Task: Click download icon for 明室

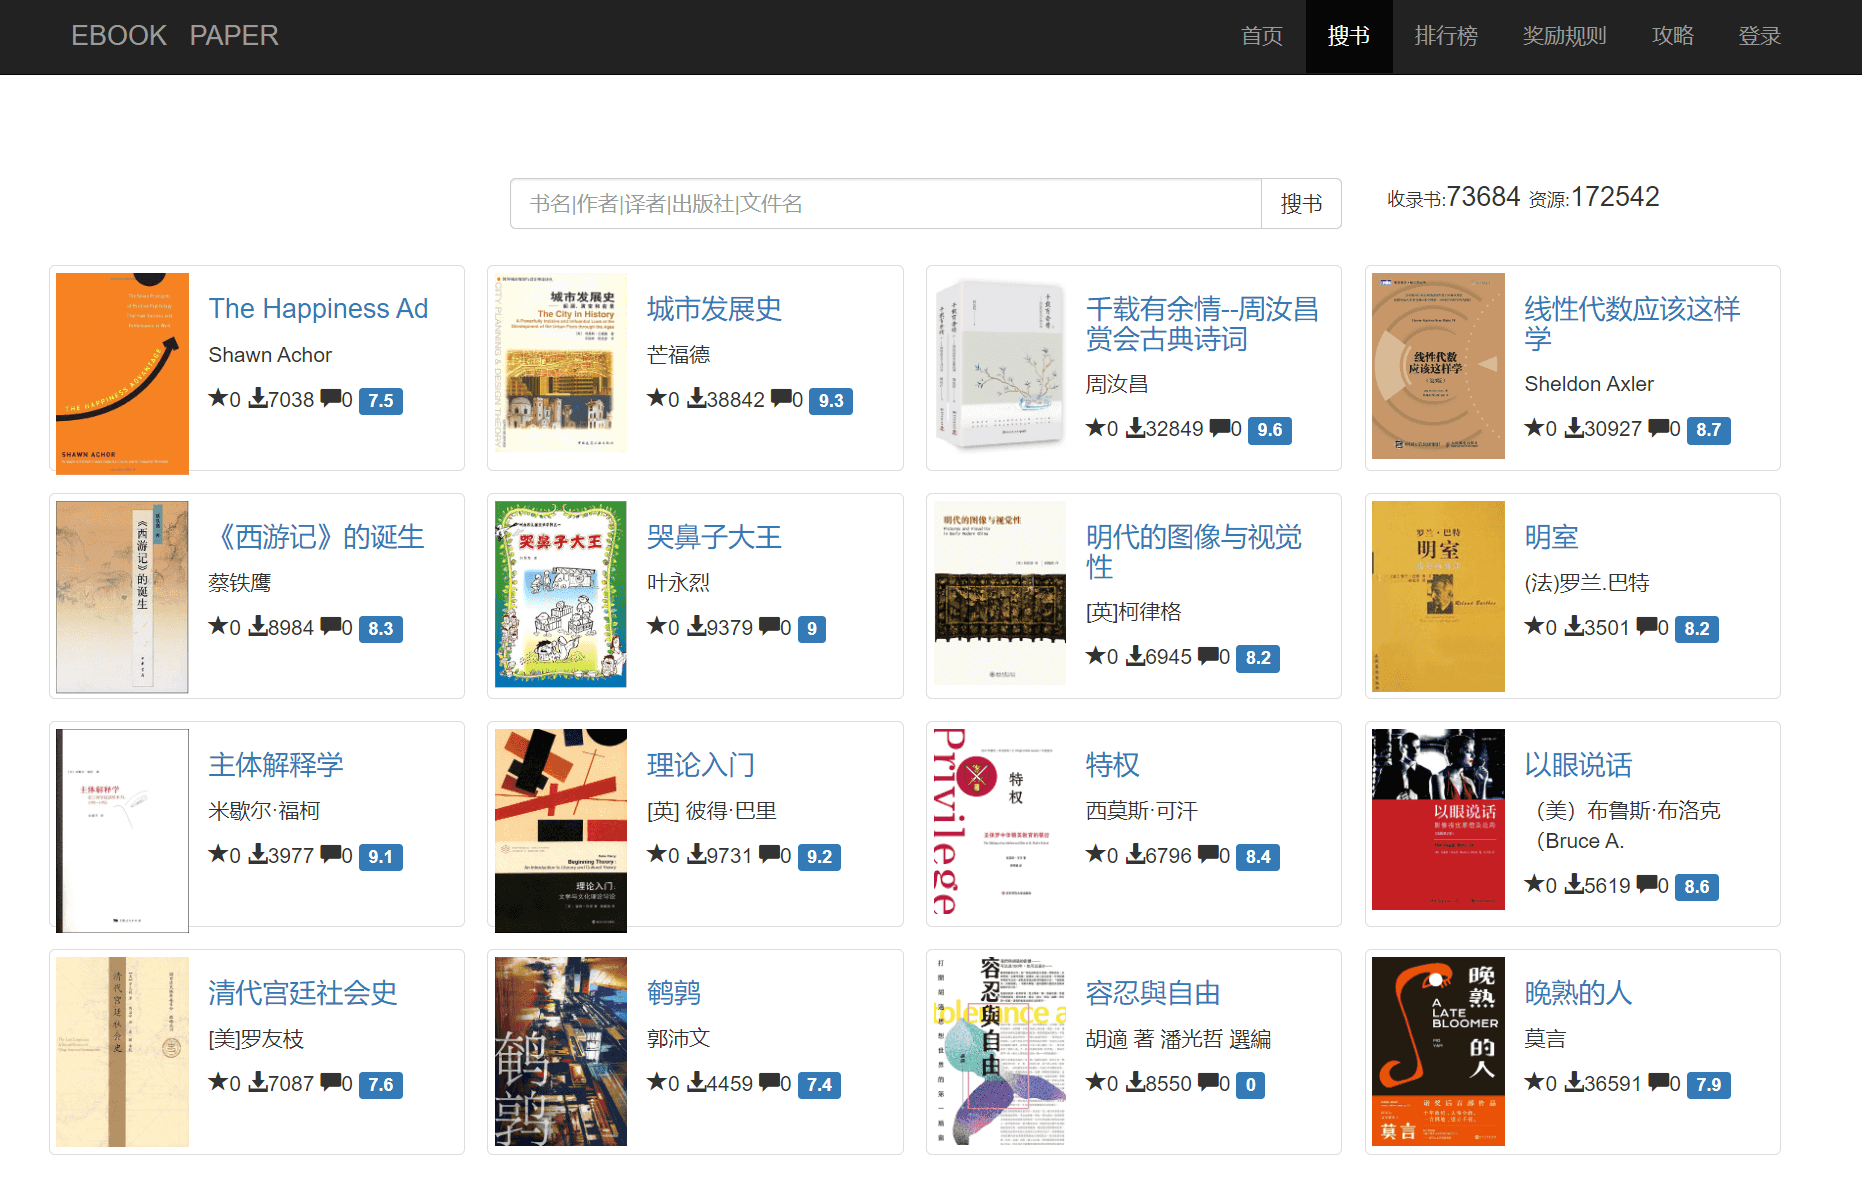Action: [1574, 626]
